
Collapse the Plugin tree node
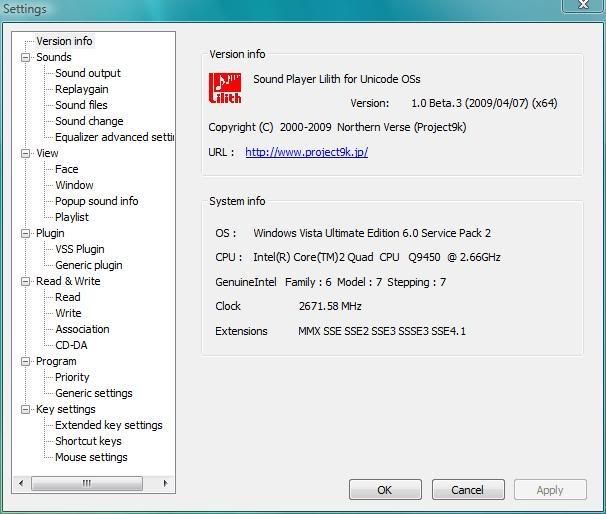coord(25,233)
